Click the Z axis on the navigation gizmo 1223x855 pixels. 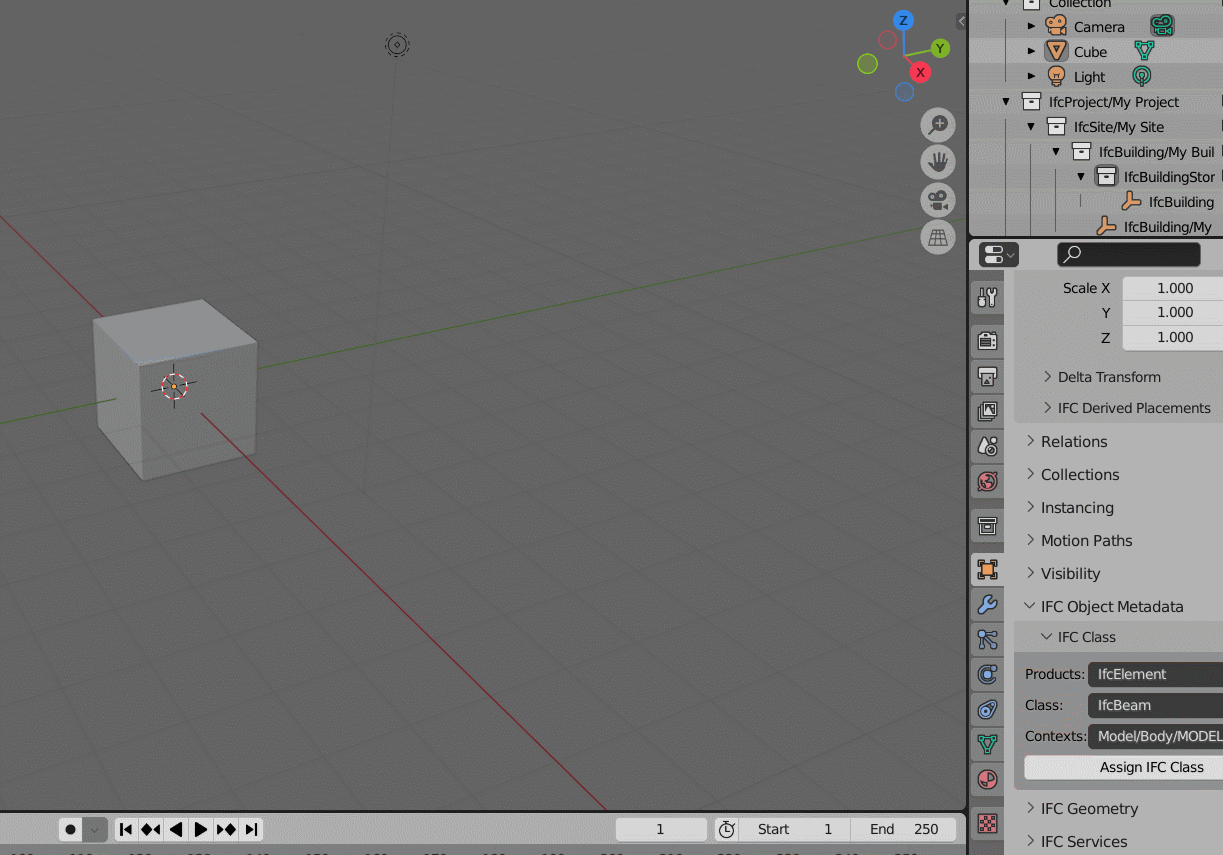click(903, 20)
